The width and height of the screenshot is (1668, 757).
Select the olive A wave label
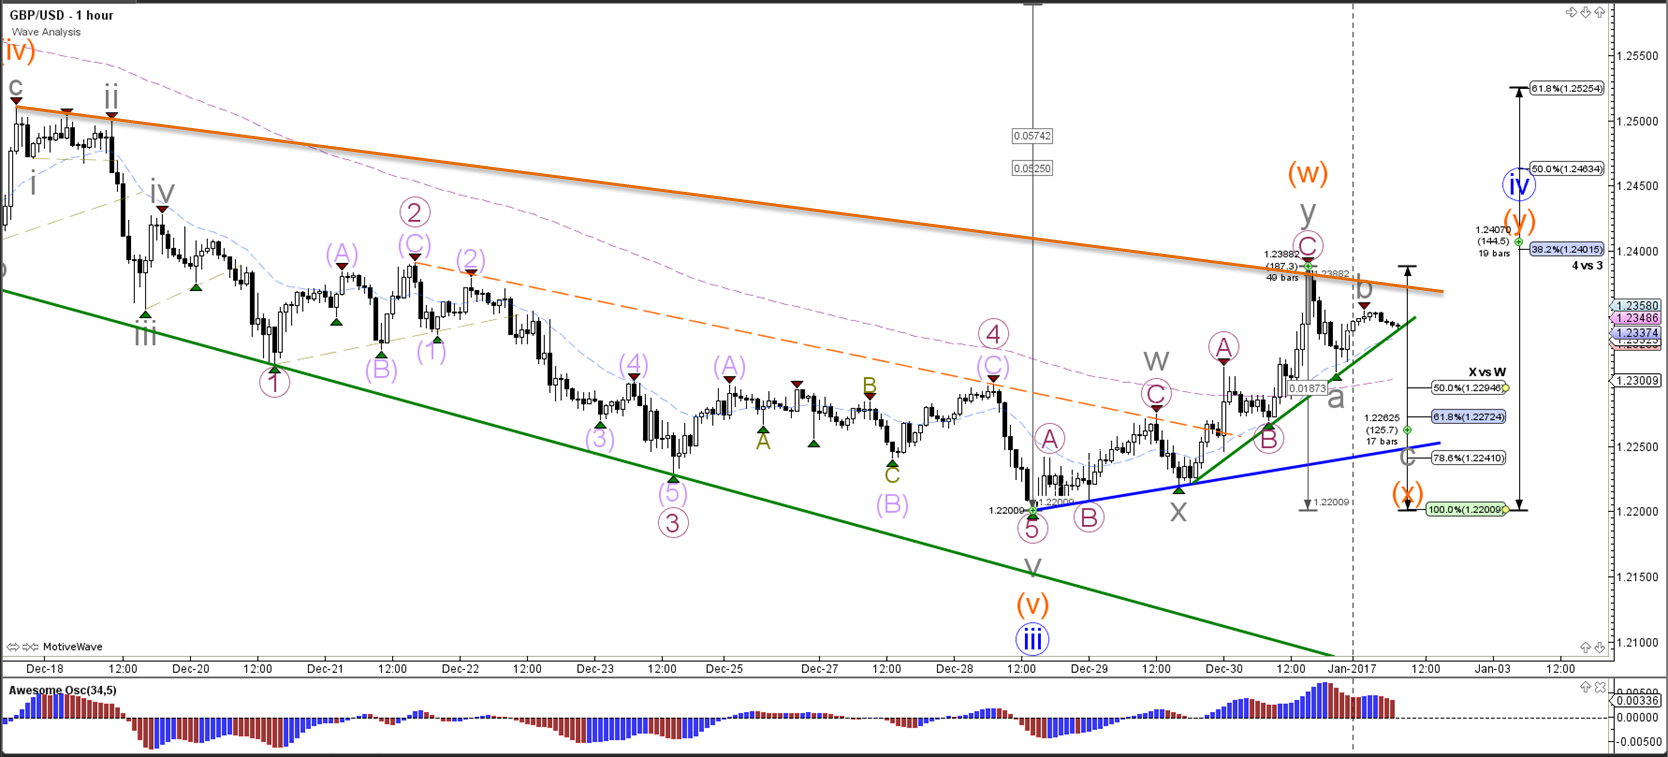[763, 443]
